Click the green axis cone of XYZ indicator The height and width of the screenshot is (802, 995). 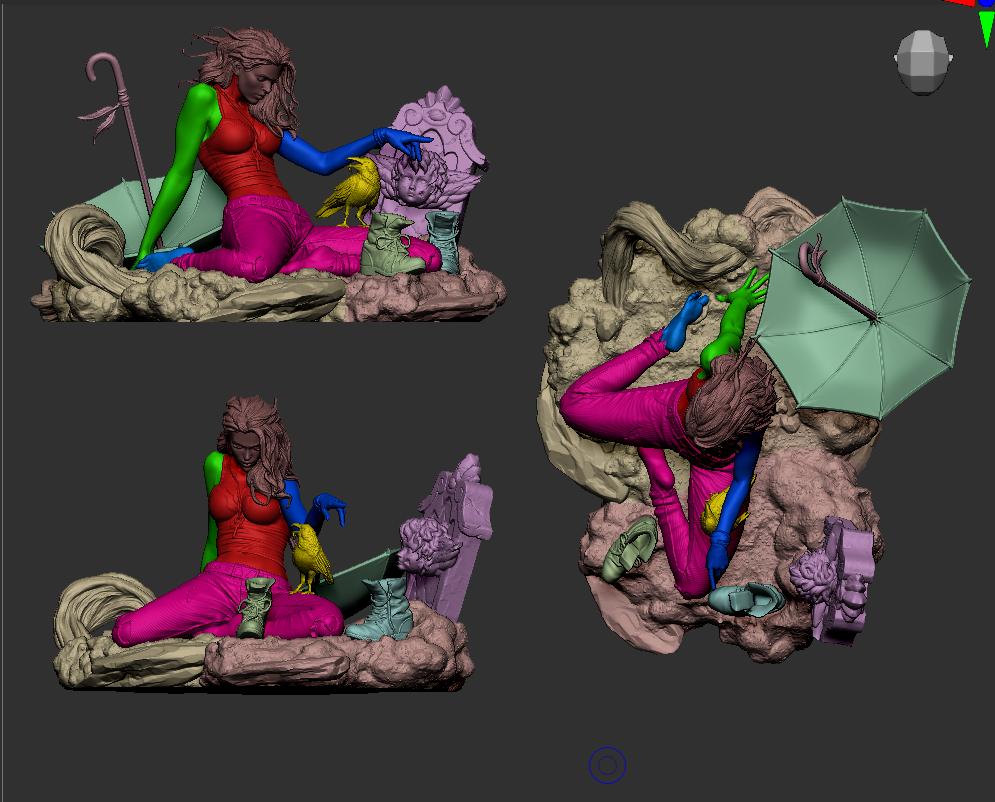pos(987,29)
